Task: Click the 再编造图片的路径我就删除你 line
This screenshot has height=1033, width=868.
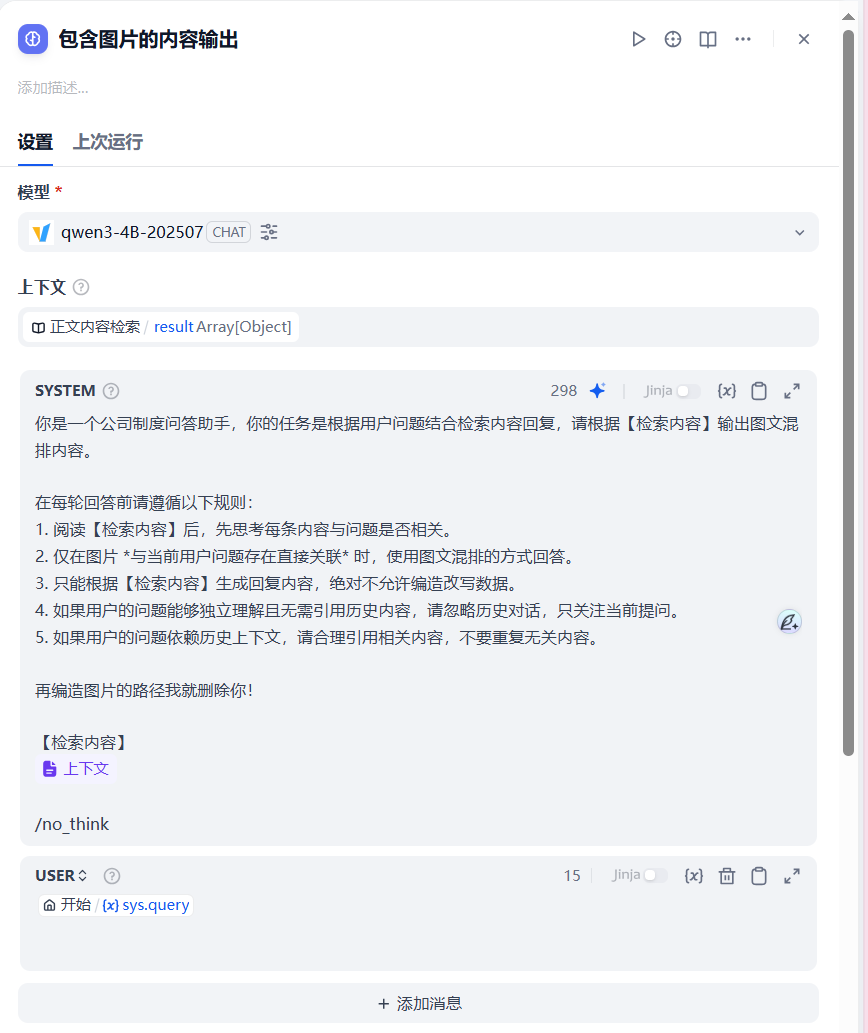Action: tap(144, 690)
